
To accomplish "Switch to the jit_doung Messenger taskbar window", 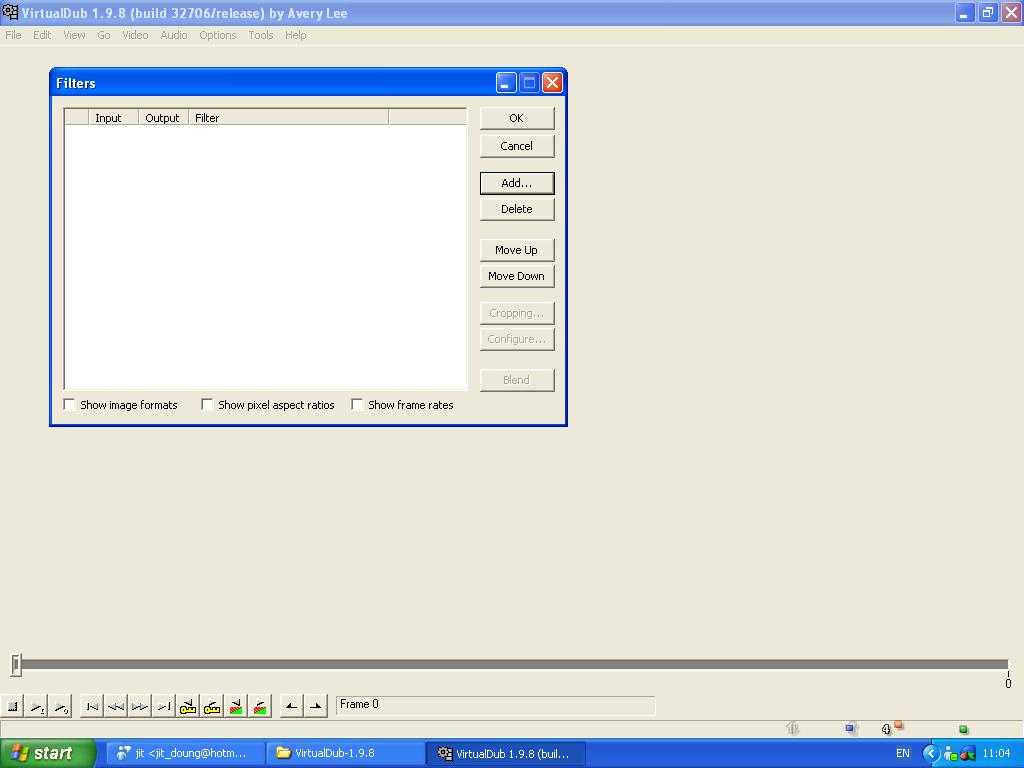I will 185,753.
